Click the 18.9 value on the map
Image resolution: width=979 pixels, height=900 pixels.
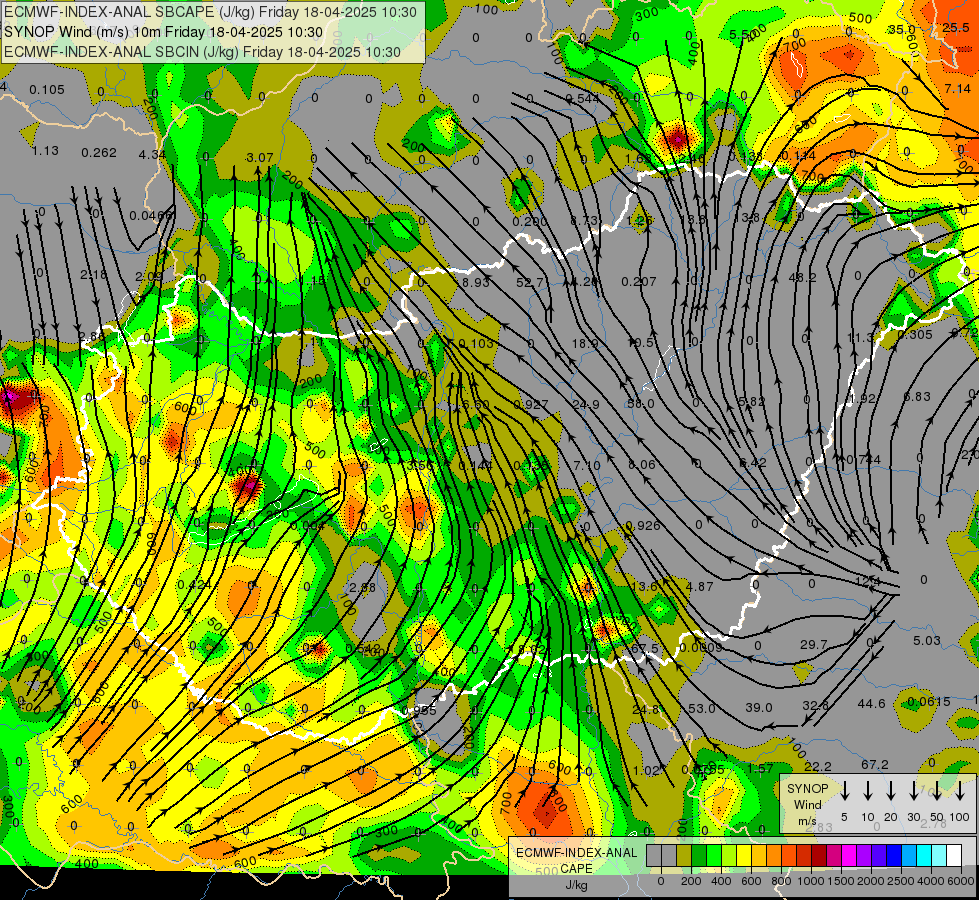585,344
